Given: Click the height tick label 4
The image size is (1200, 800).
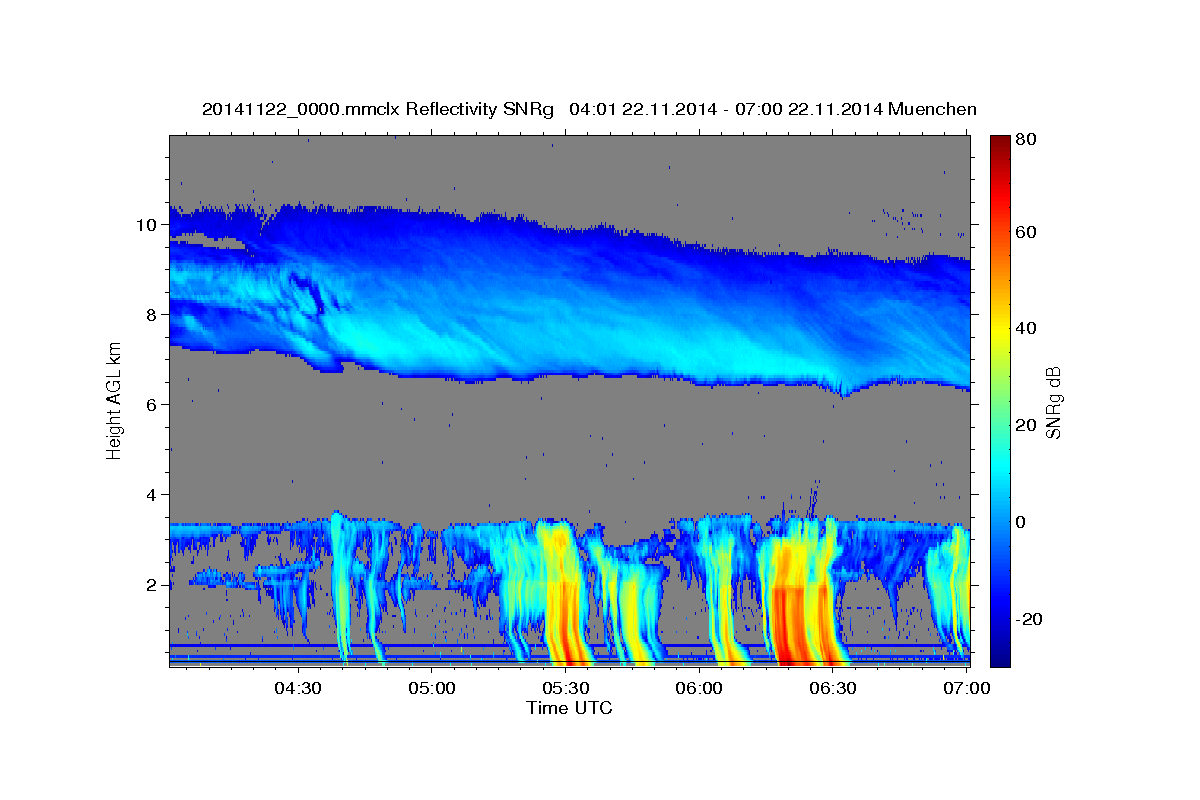Looking at the screenshot, I should click(x=153, y=495).
